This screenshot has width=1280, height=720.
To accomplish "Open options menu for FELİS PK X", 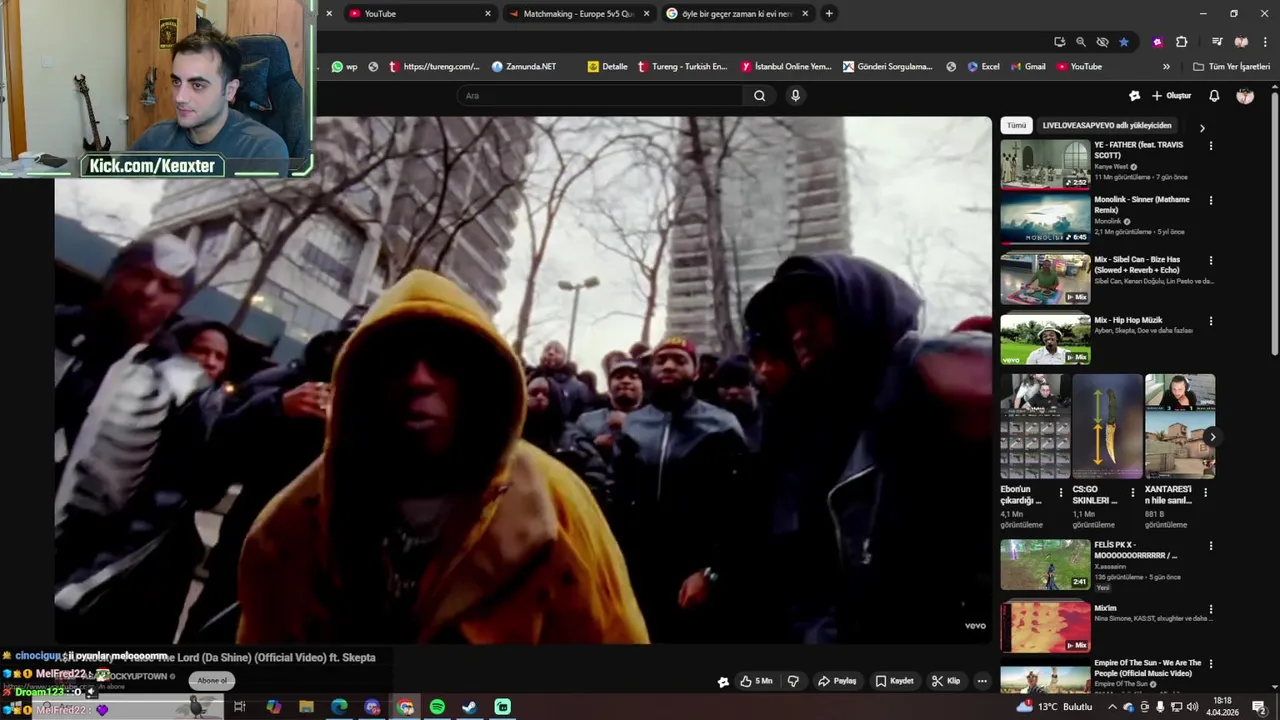I will 1211,547.
